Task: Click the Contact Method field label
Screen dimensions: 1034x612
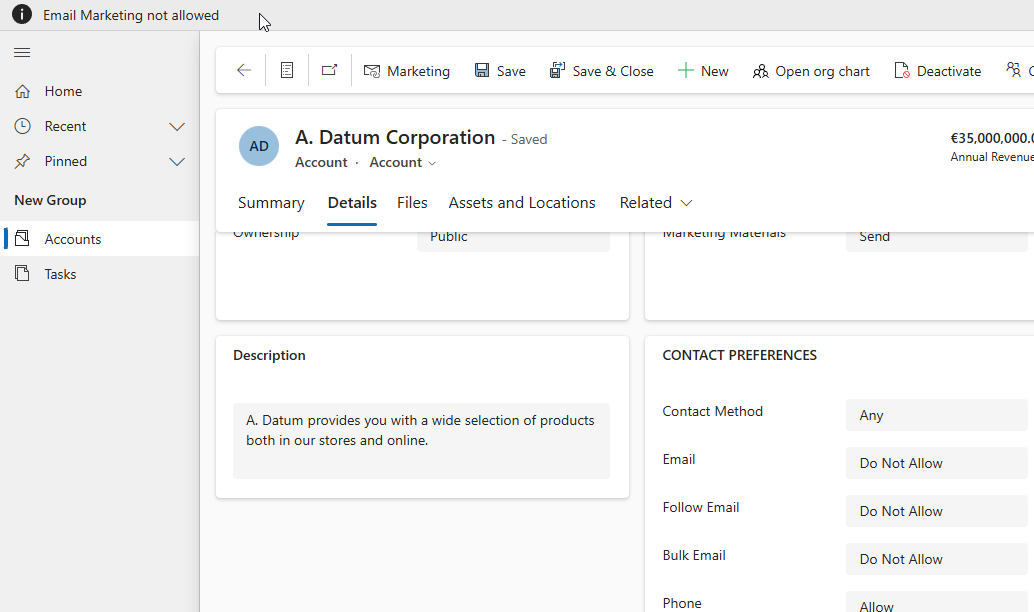Action: click(x=712, y=411)
